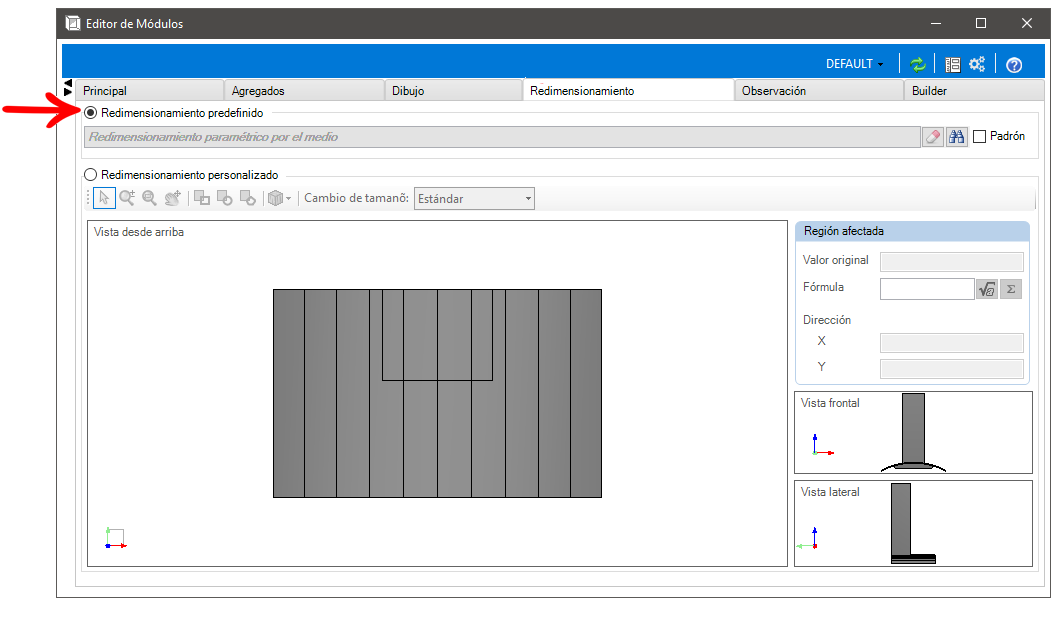Click the Vista frontal preview

click(x=913, y=433)
